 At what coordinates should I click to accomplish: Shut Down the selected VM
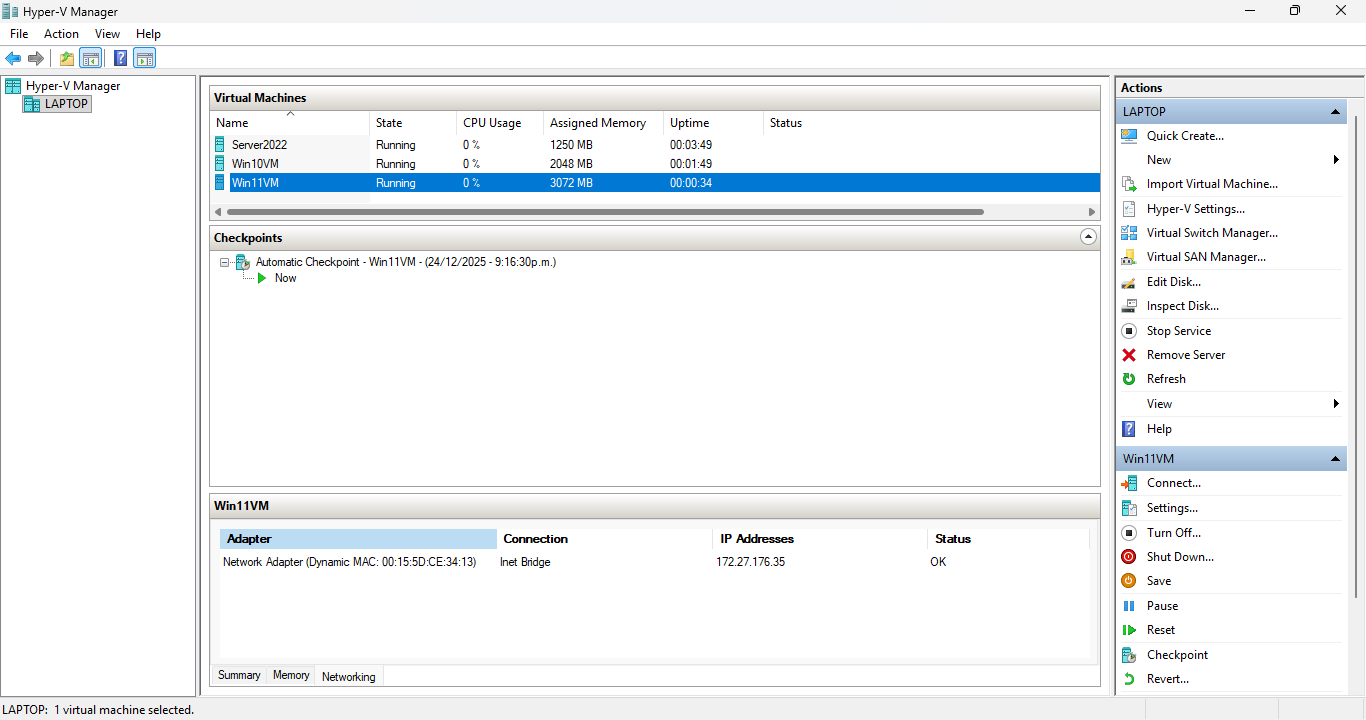[x=1180, y=557]
